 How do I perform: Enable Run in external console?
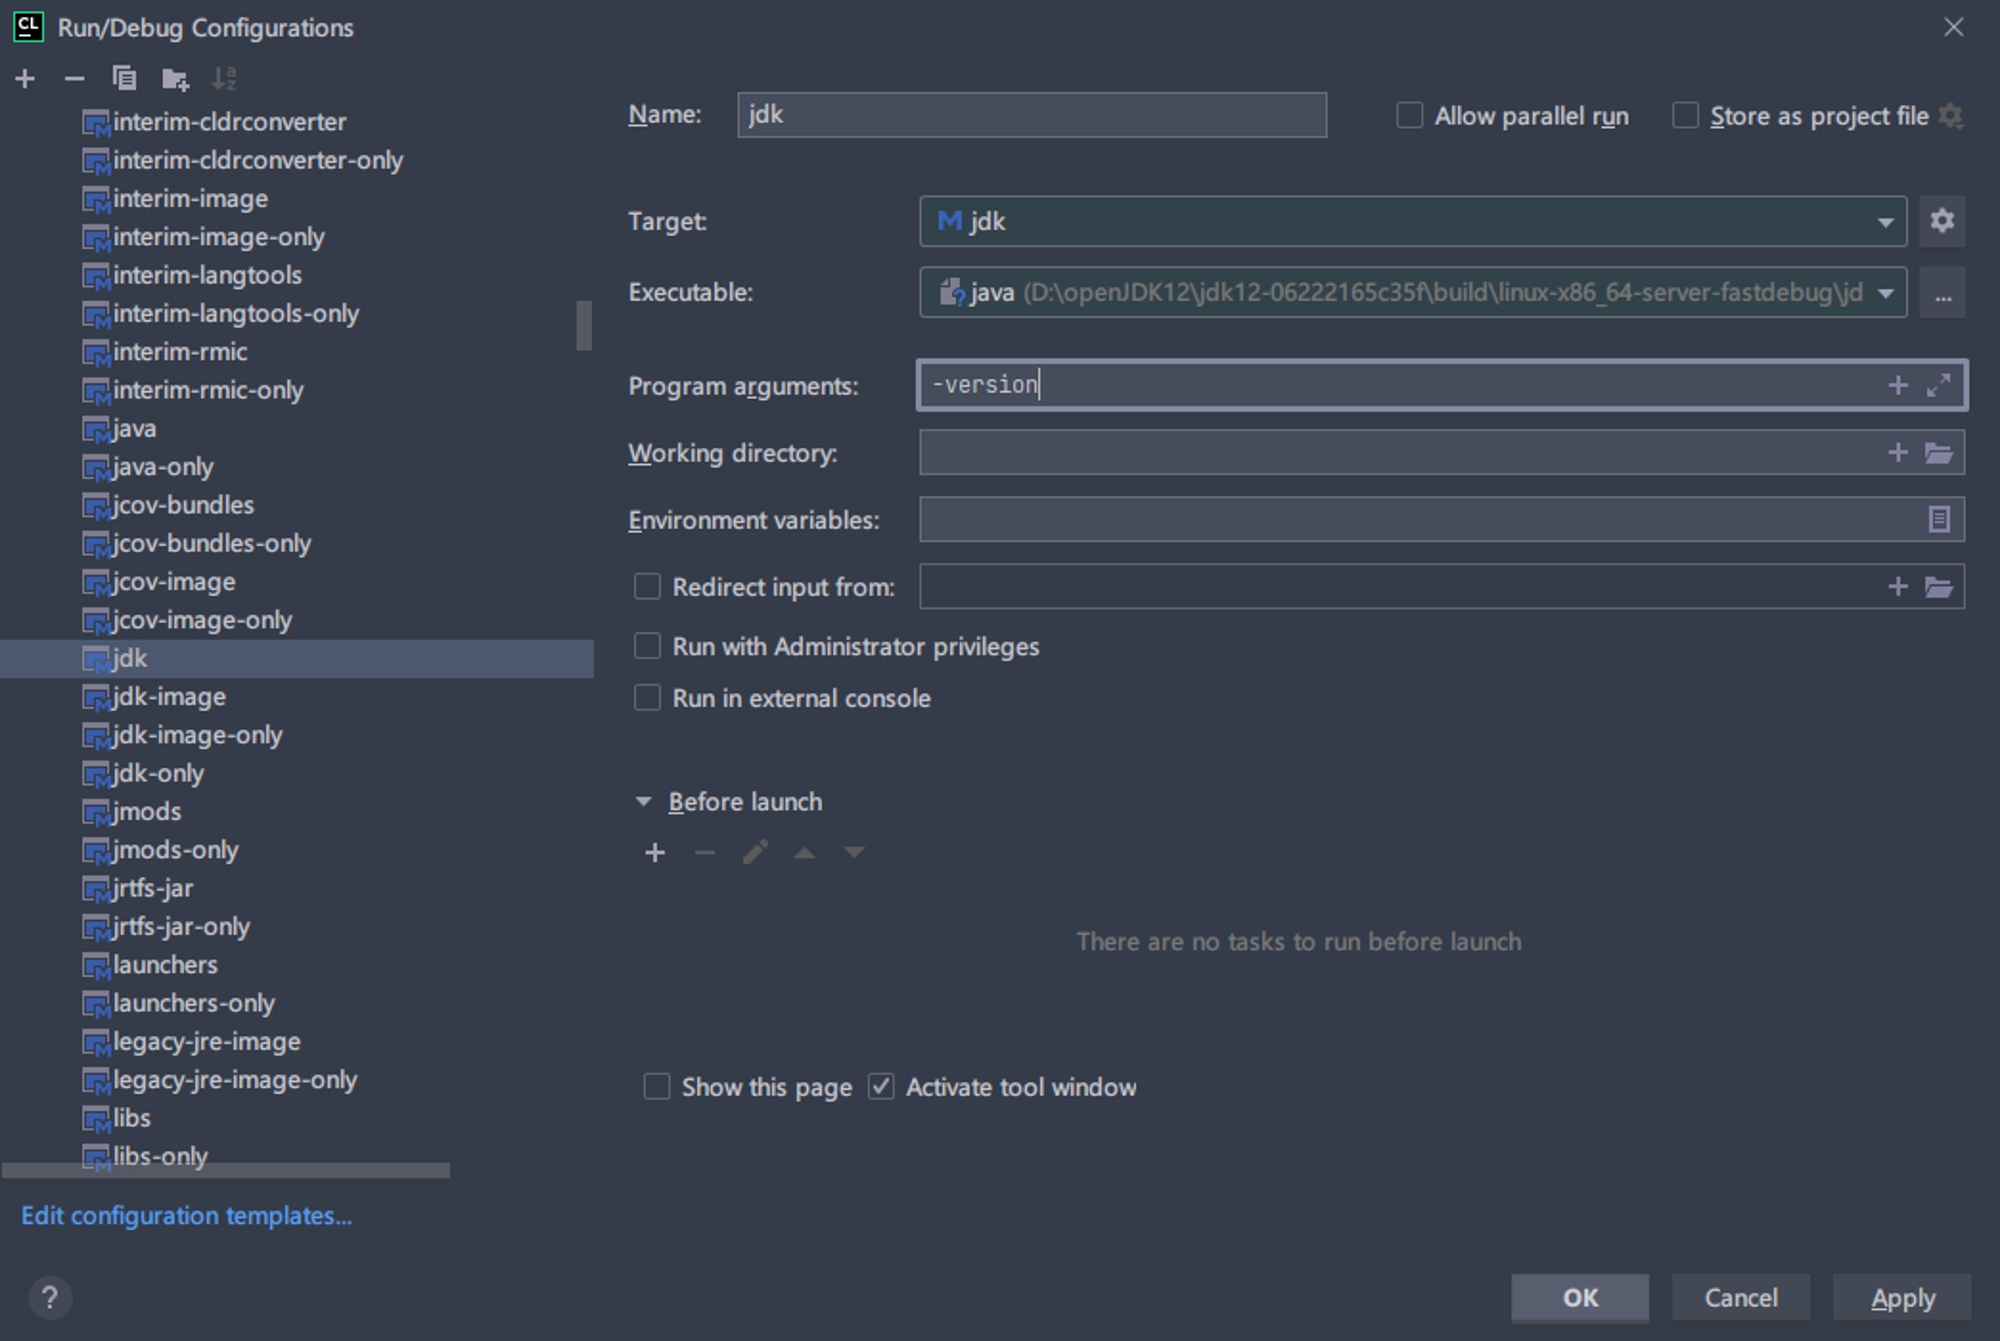(x=647, y=698)
